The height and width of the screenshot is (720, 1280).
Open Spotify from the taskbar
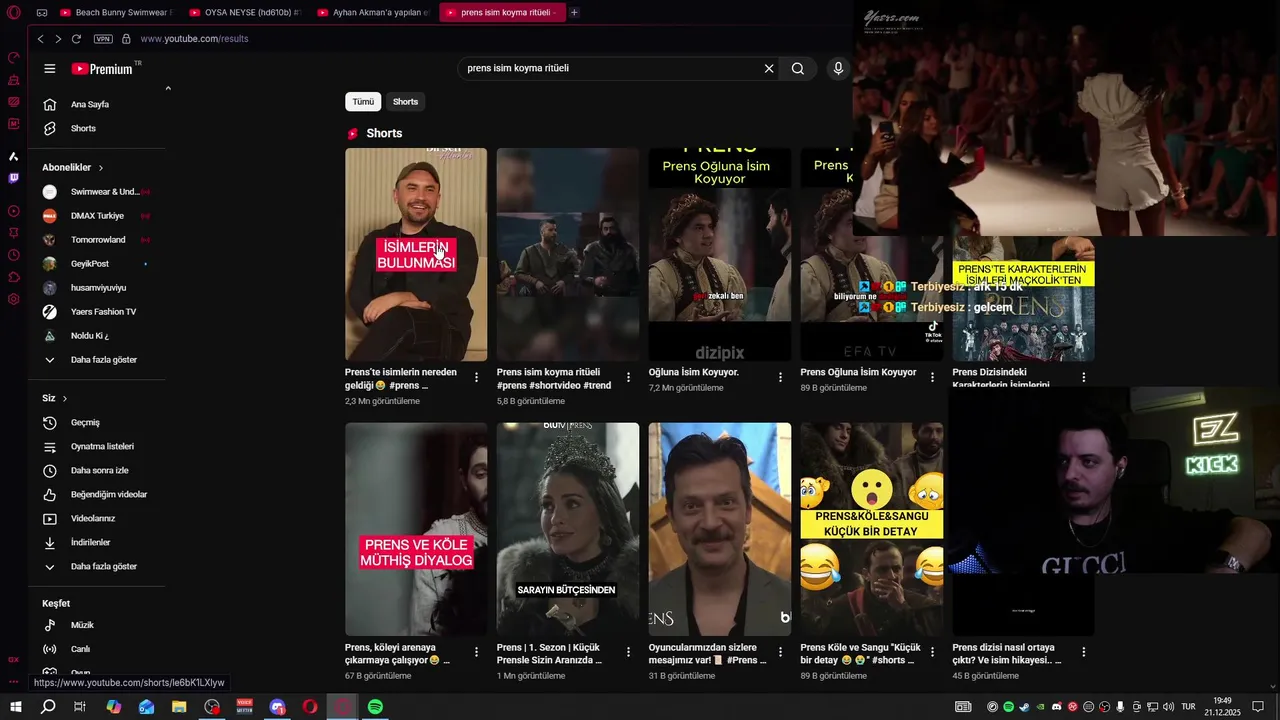coord(375,707)
